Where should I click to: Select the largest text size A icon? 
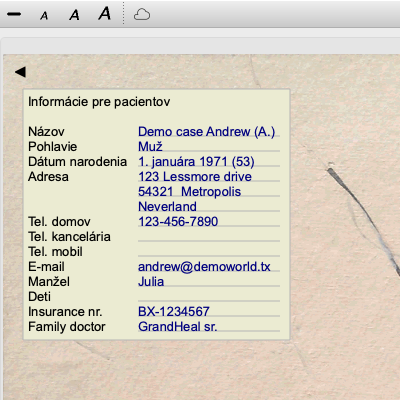(105, 14)
